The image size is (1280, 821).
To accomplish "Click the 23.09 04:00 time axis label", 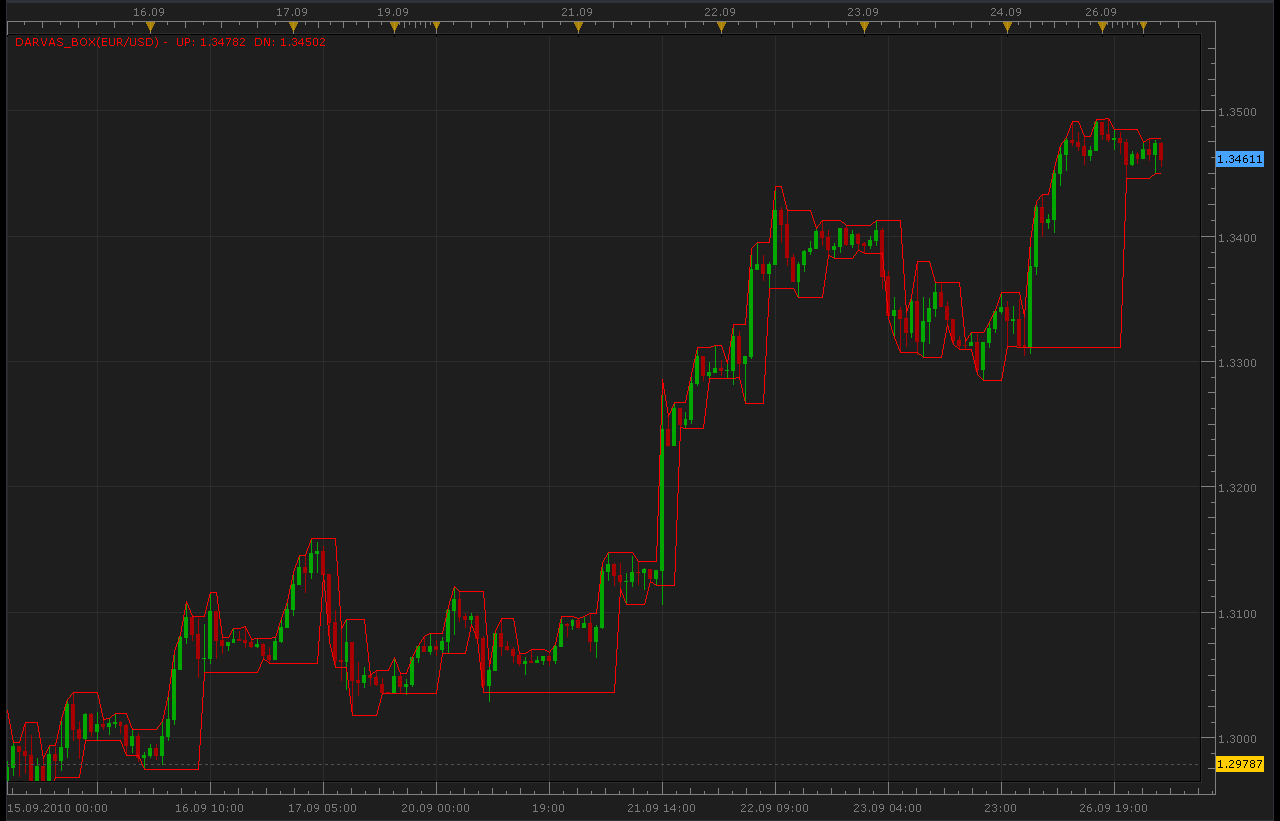I will click(x=887, y=808).
